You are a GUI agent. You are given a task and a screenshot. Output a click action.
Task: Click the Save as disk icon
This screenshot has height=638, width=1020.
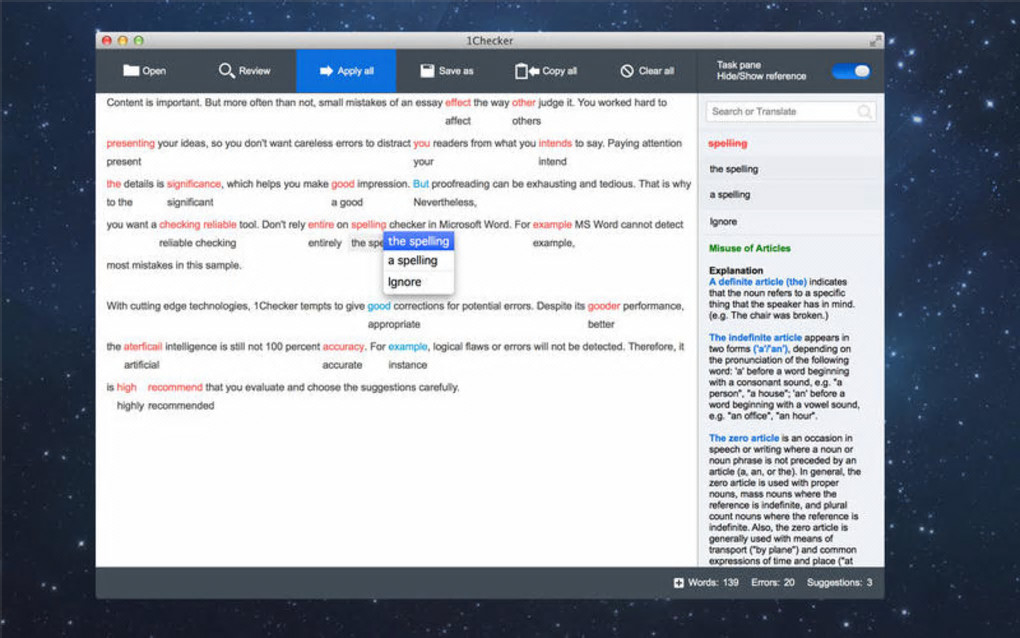[427, 70]
